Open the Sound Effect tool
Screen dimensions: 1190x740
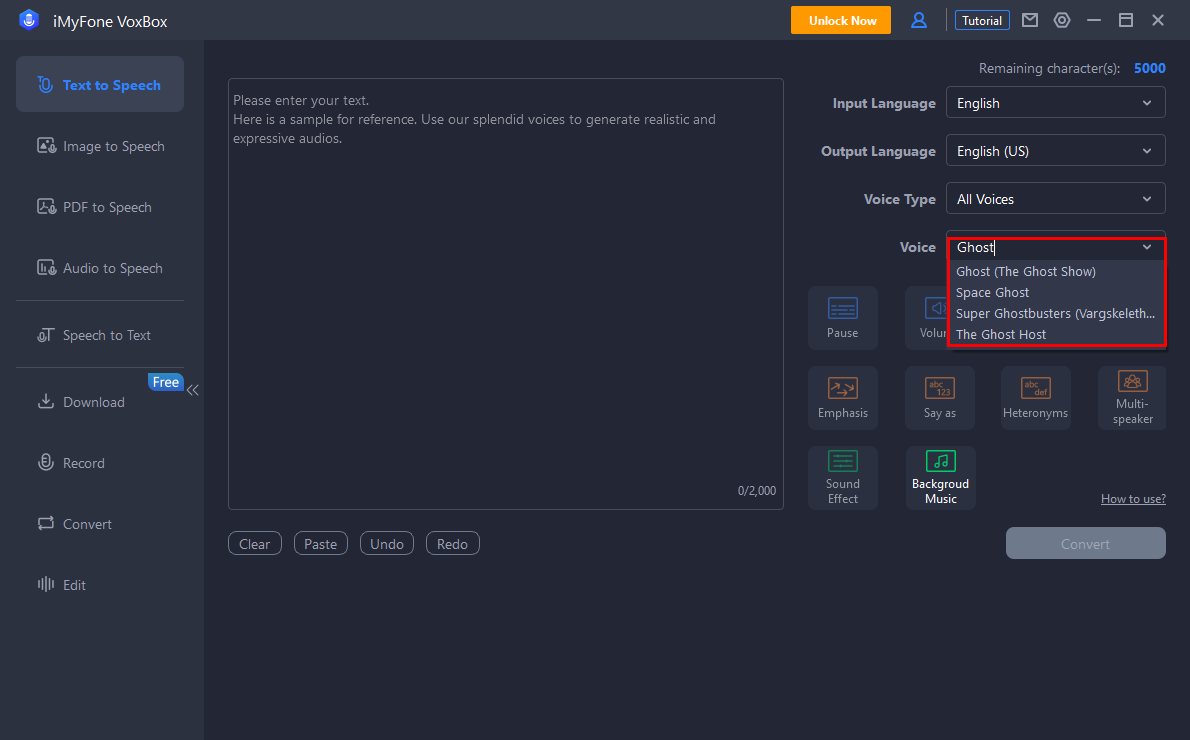coord(842,477)
